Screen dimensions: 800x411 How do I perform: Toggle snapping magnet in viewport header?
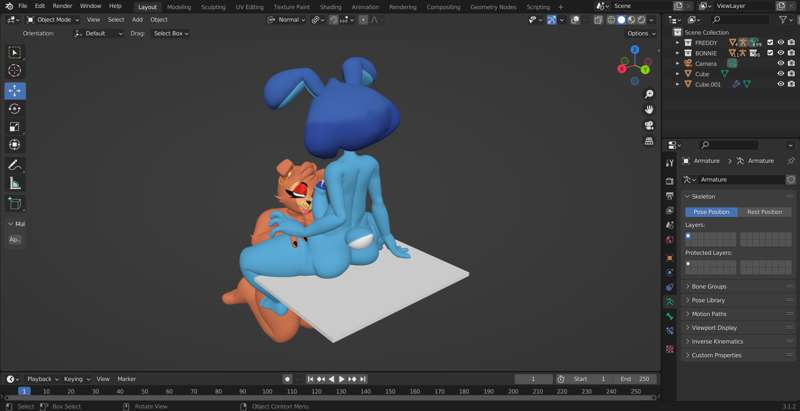point(334,20)
